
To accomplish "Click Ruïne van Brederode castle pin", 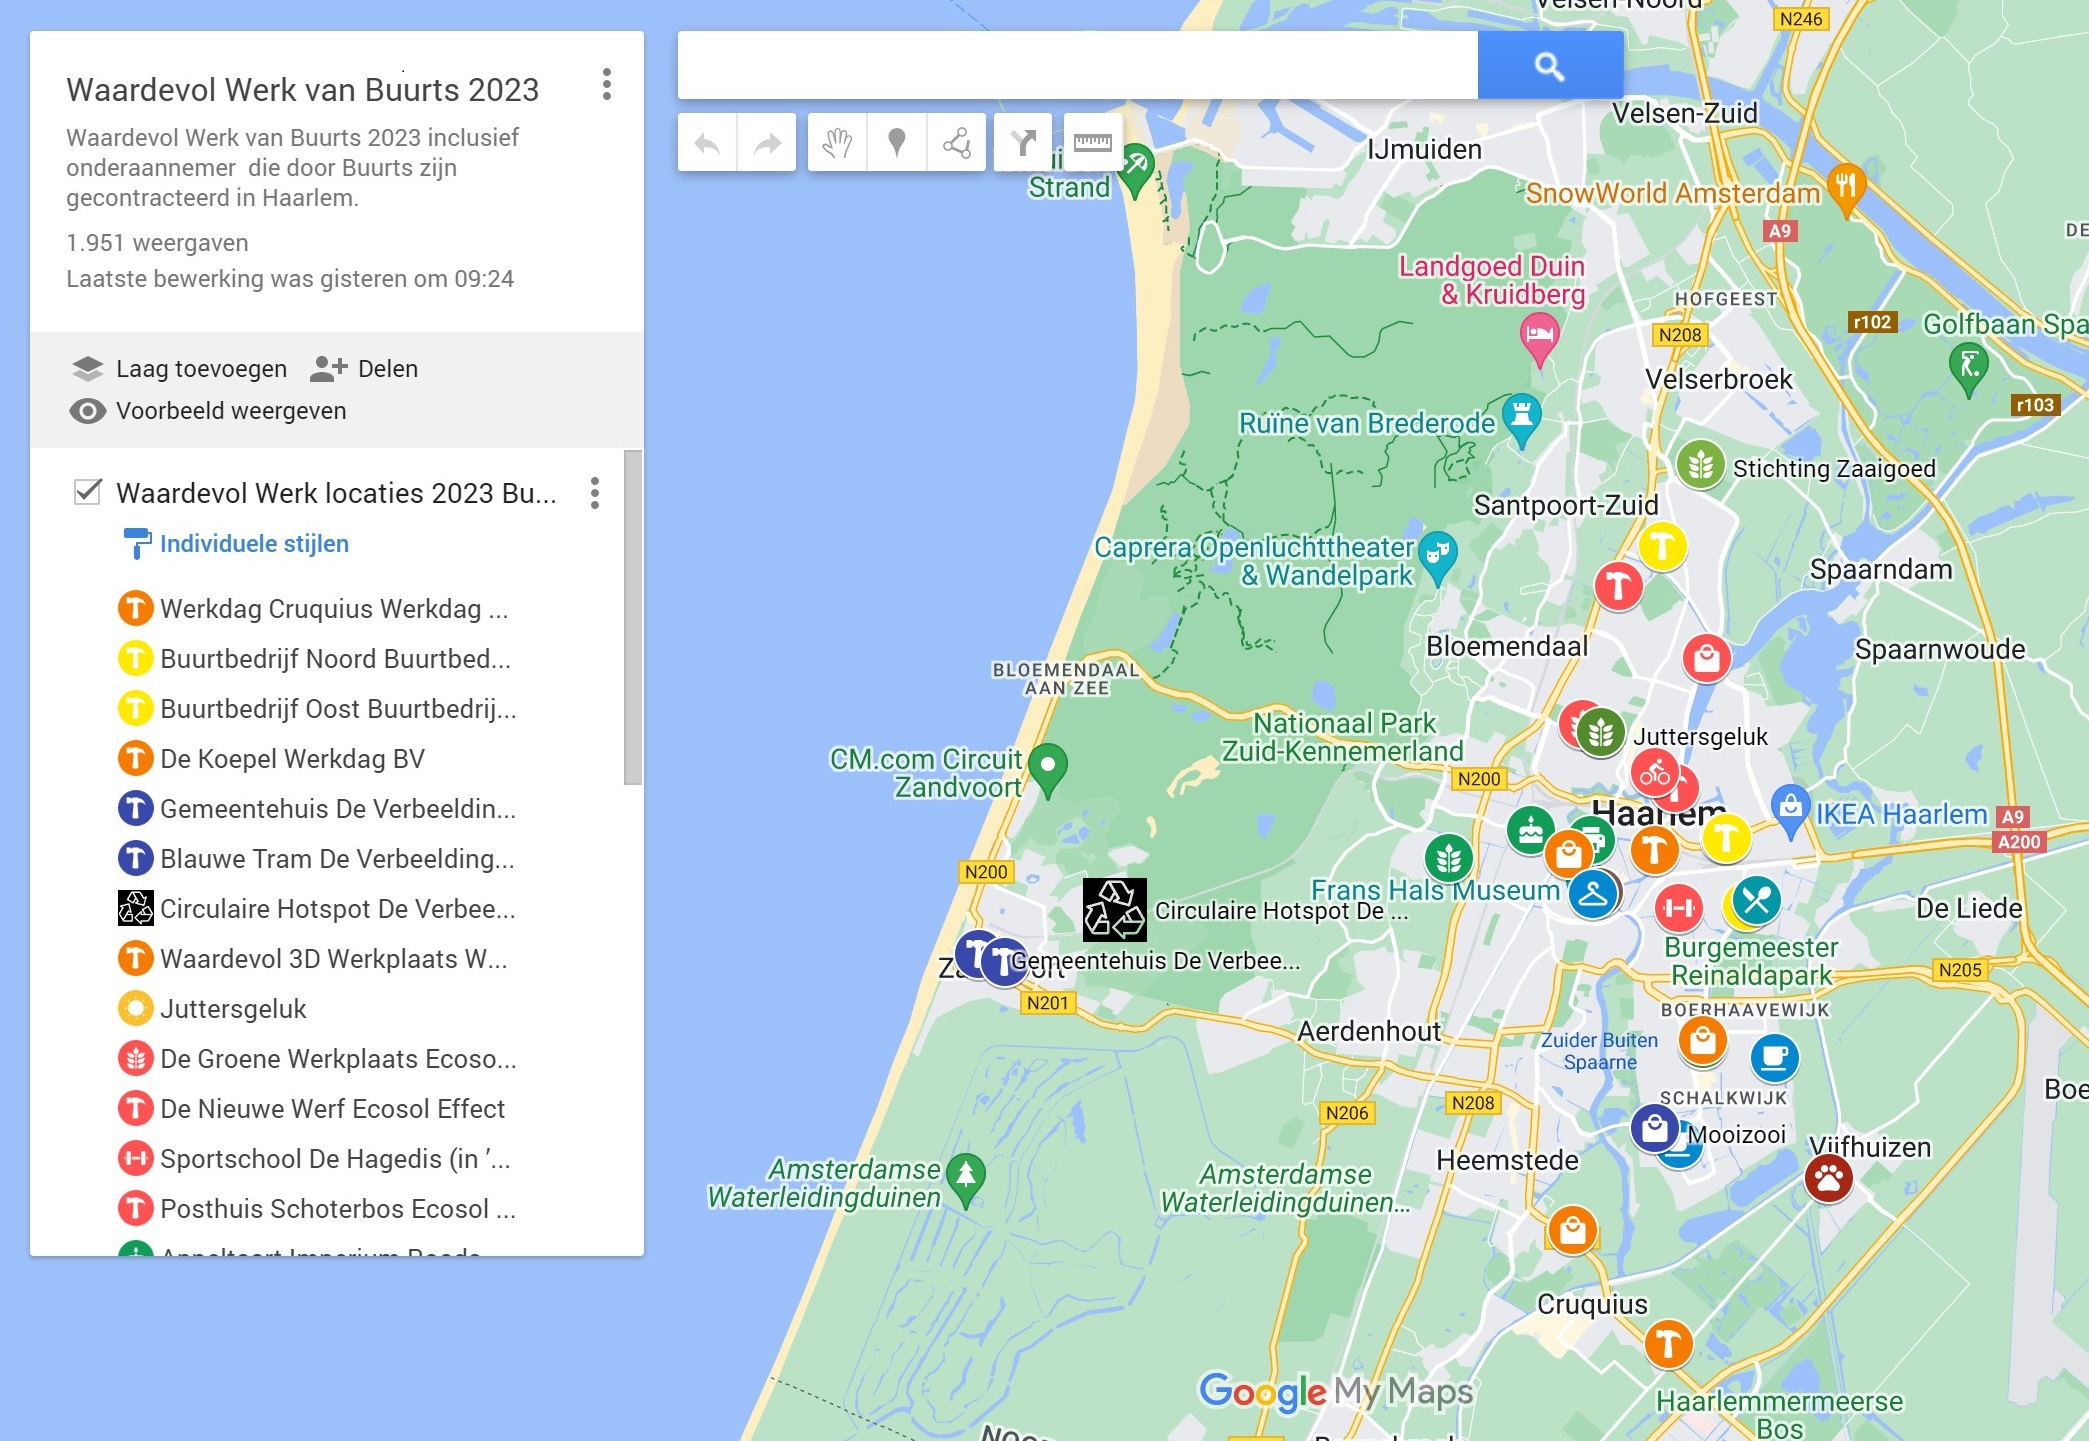I will pyautogui.click(x=1521, y=418).
